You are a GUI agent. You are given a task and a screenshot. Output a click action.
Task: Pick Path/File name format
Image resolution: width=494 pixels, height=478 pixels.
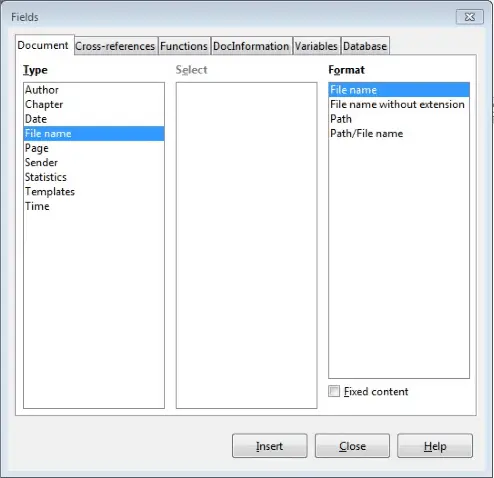pos(399,133)
